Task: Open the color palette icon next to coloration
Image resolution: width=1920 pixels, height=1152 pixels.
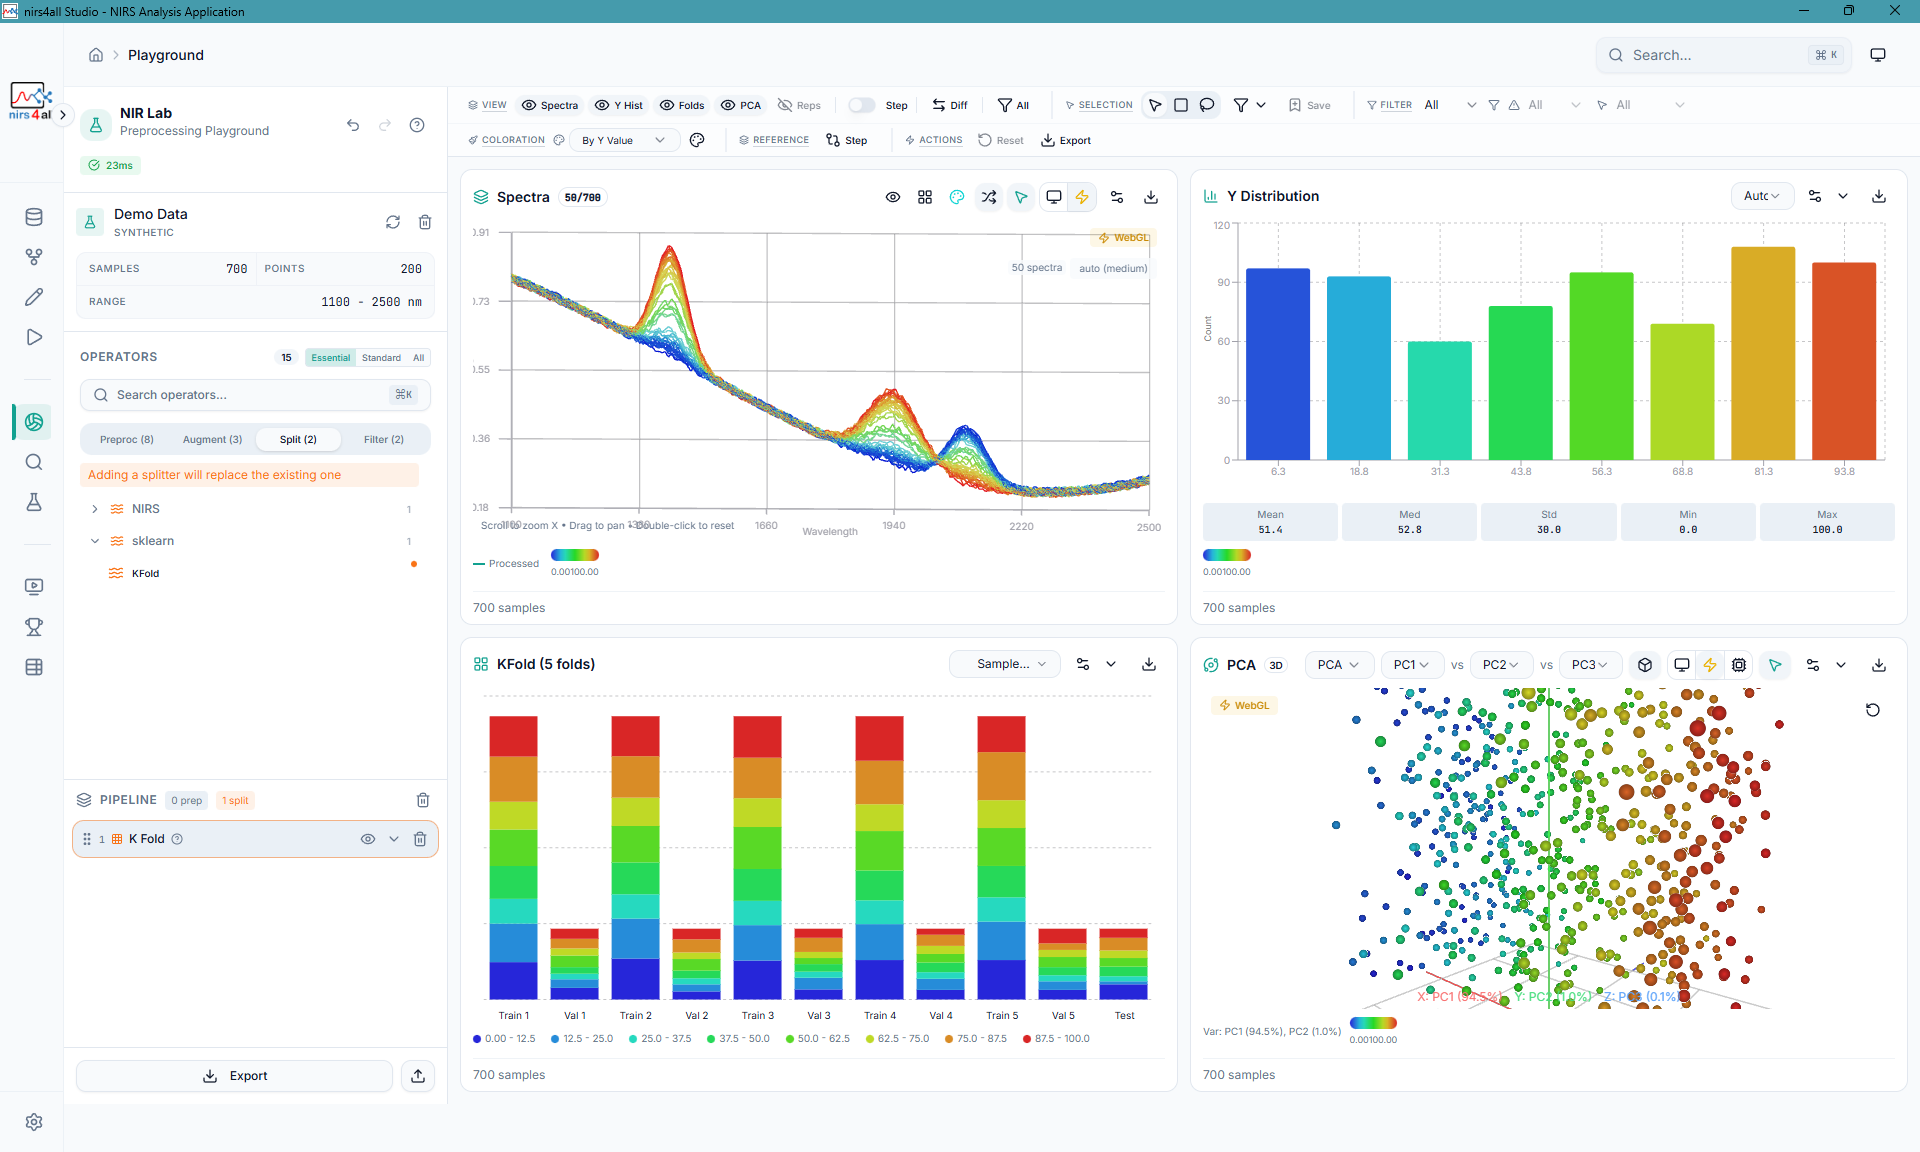Action: (x=697, y=140)
